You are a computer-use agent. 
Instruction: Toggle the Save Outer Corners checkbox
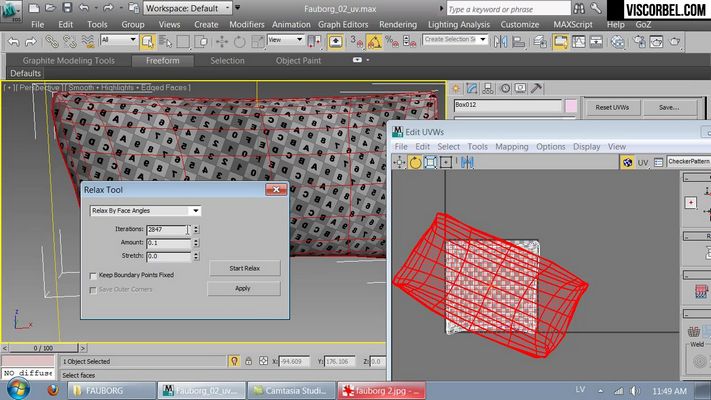pos(93,290)
